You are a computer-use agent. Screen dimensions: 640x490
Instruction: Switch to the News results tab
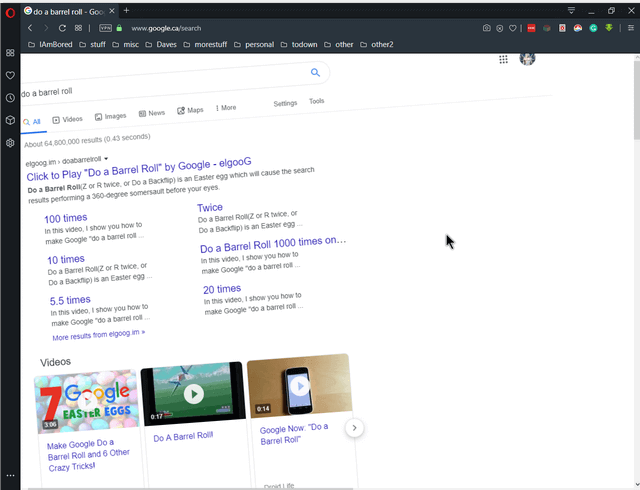coord(152,113)
